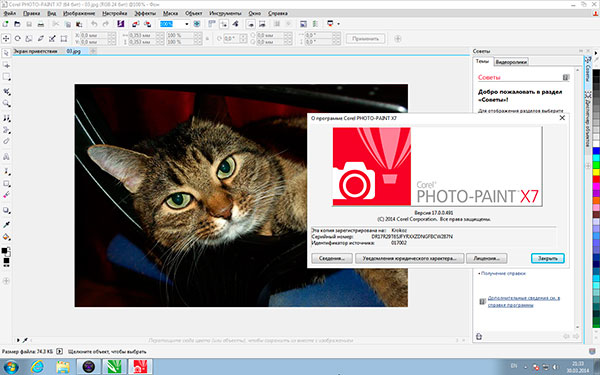The image size is (600, 375).
Task: Select the perspective mode in property bar
Action: point(64,39)
